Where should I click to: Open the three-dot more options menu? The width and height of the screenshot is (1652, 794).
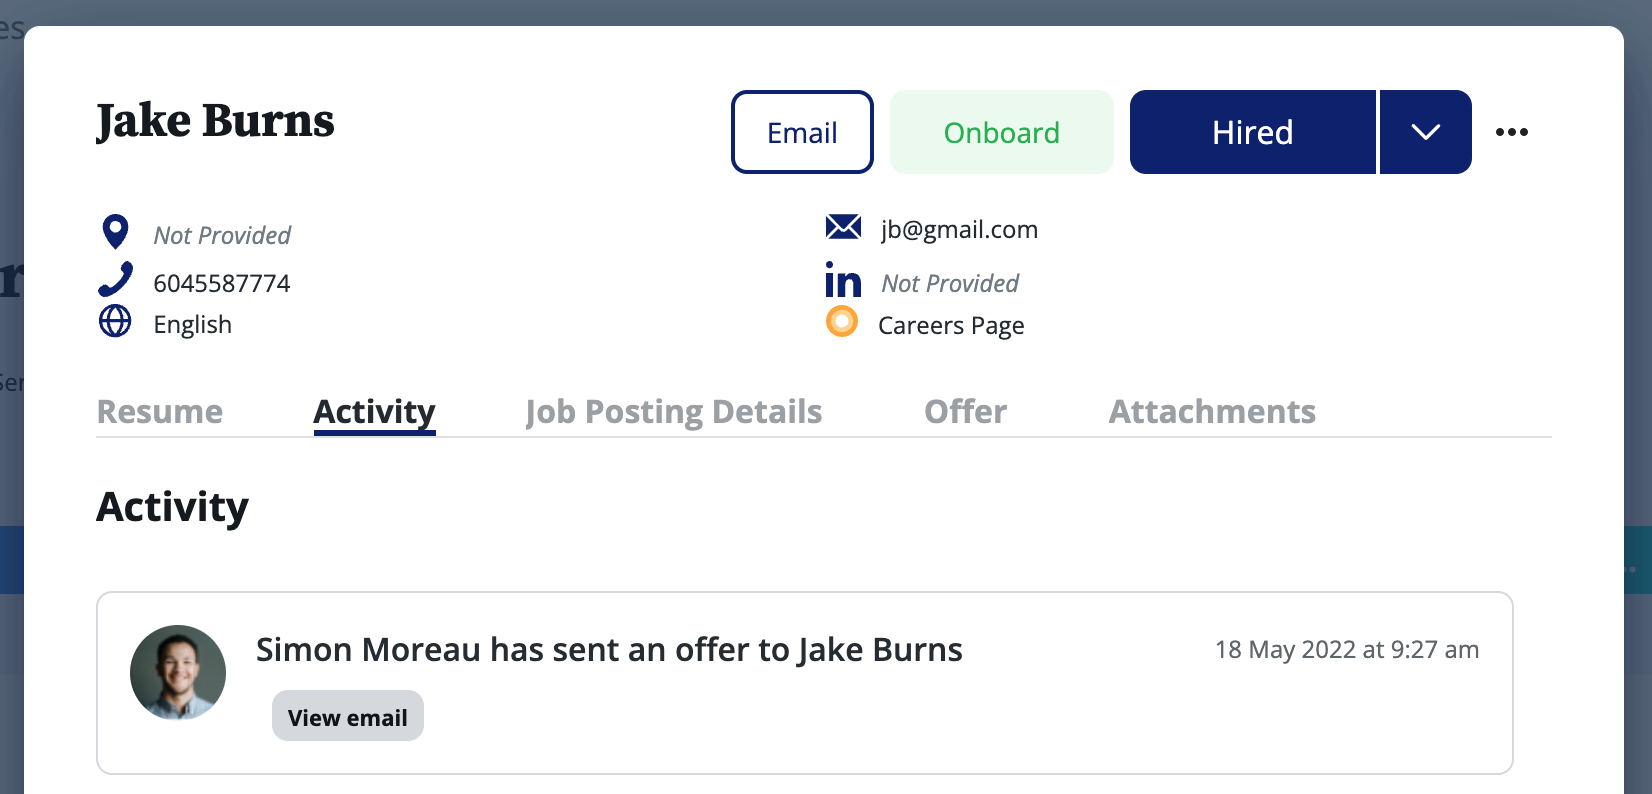(x=1511, y=132)
